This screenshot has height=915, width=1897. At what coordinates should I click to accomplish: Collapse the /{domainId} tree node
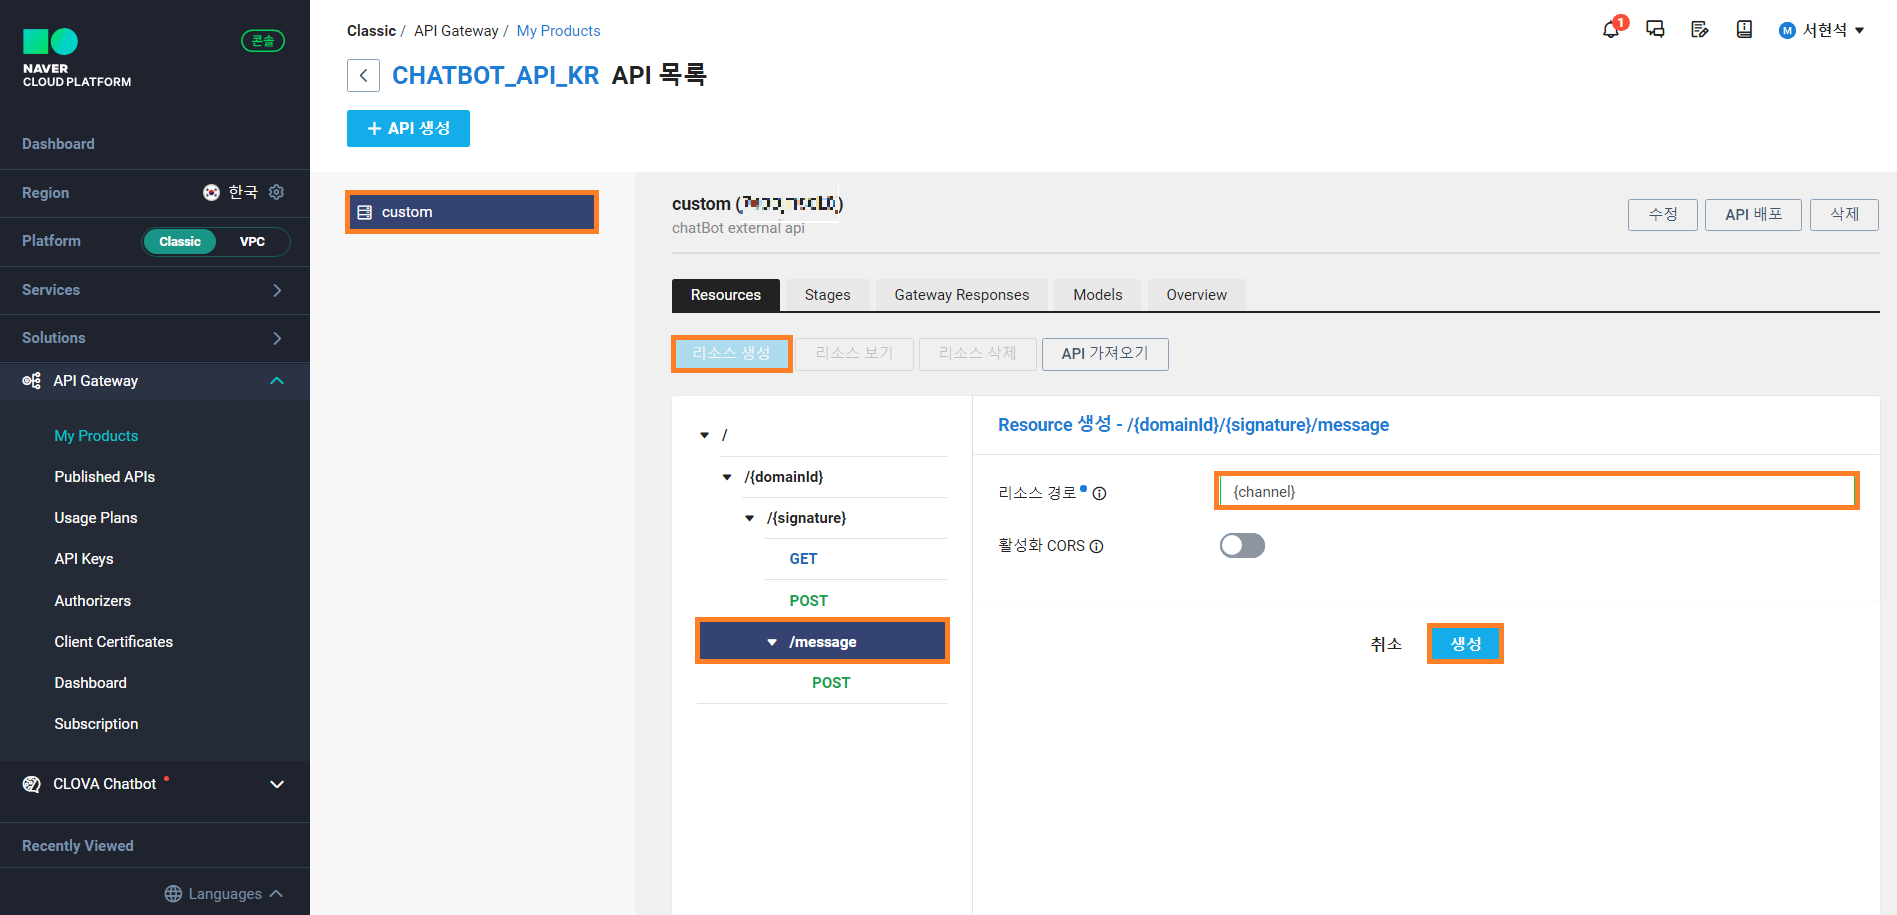pos(727,477)
